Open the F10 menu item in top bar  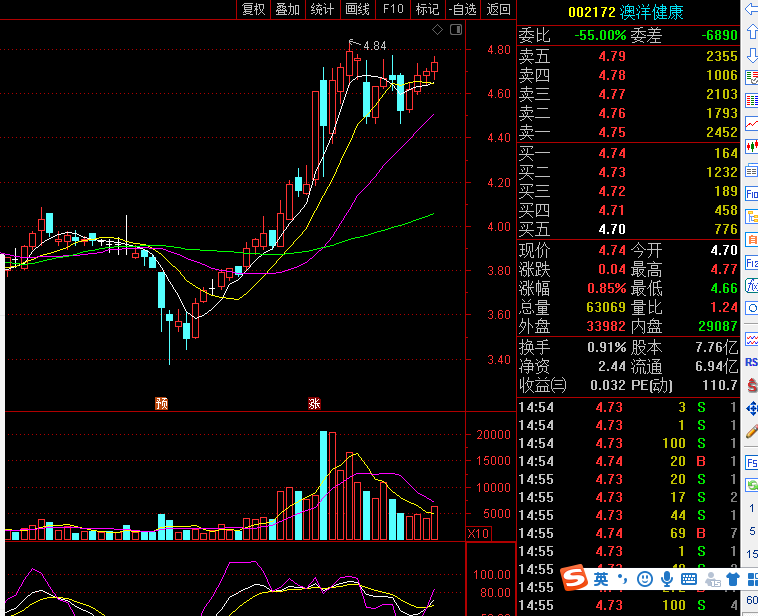(x=393, y=9)
